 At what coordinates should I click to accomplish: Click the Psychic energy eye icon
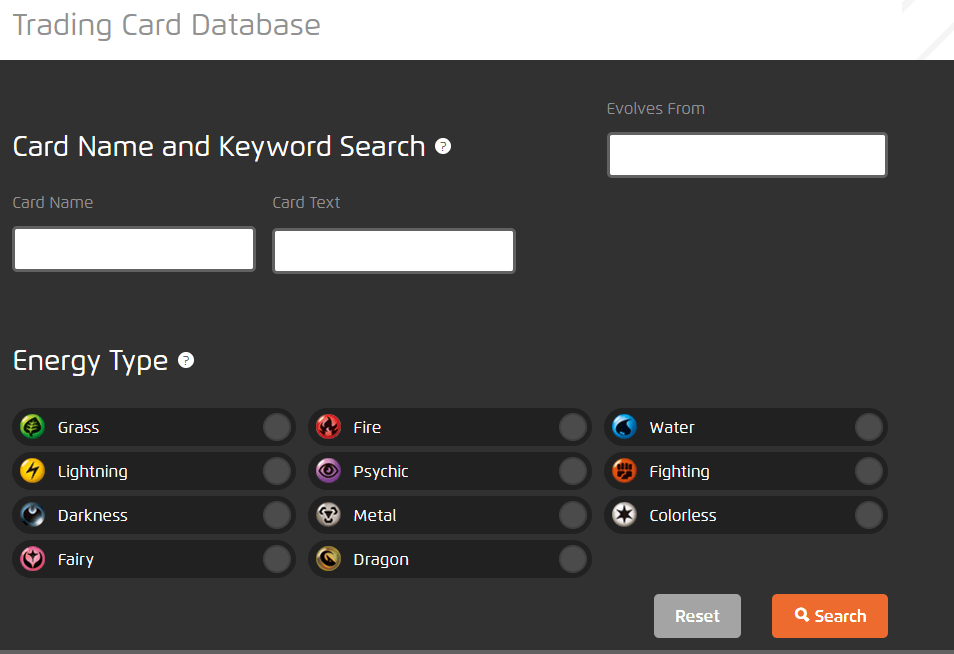click(x=328, y=471)
